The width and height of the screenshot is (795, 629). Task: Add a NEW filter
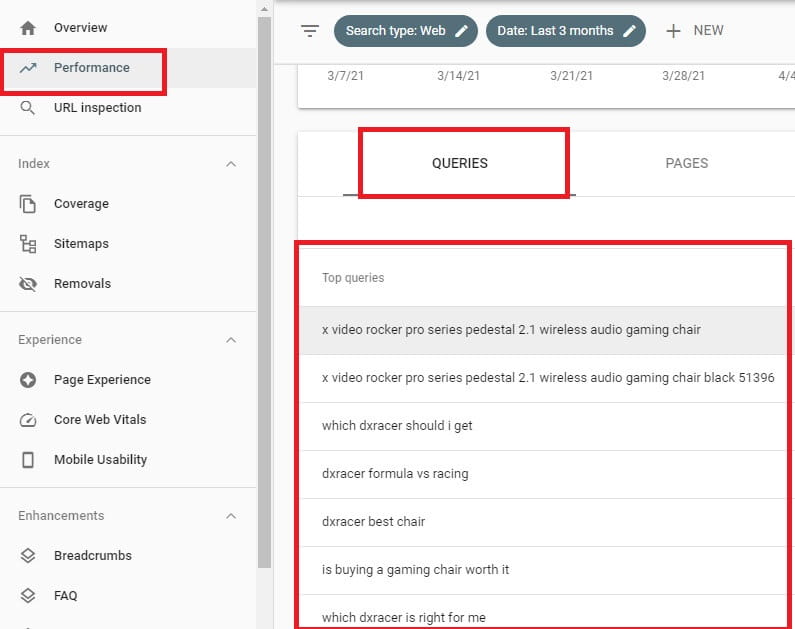coord(695,31)
